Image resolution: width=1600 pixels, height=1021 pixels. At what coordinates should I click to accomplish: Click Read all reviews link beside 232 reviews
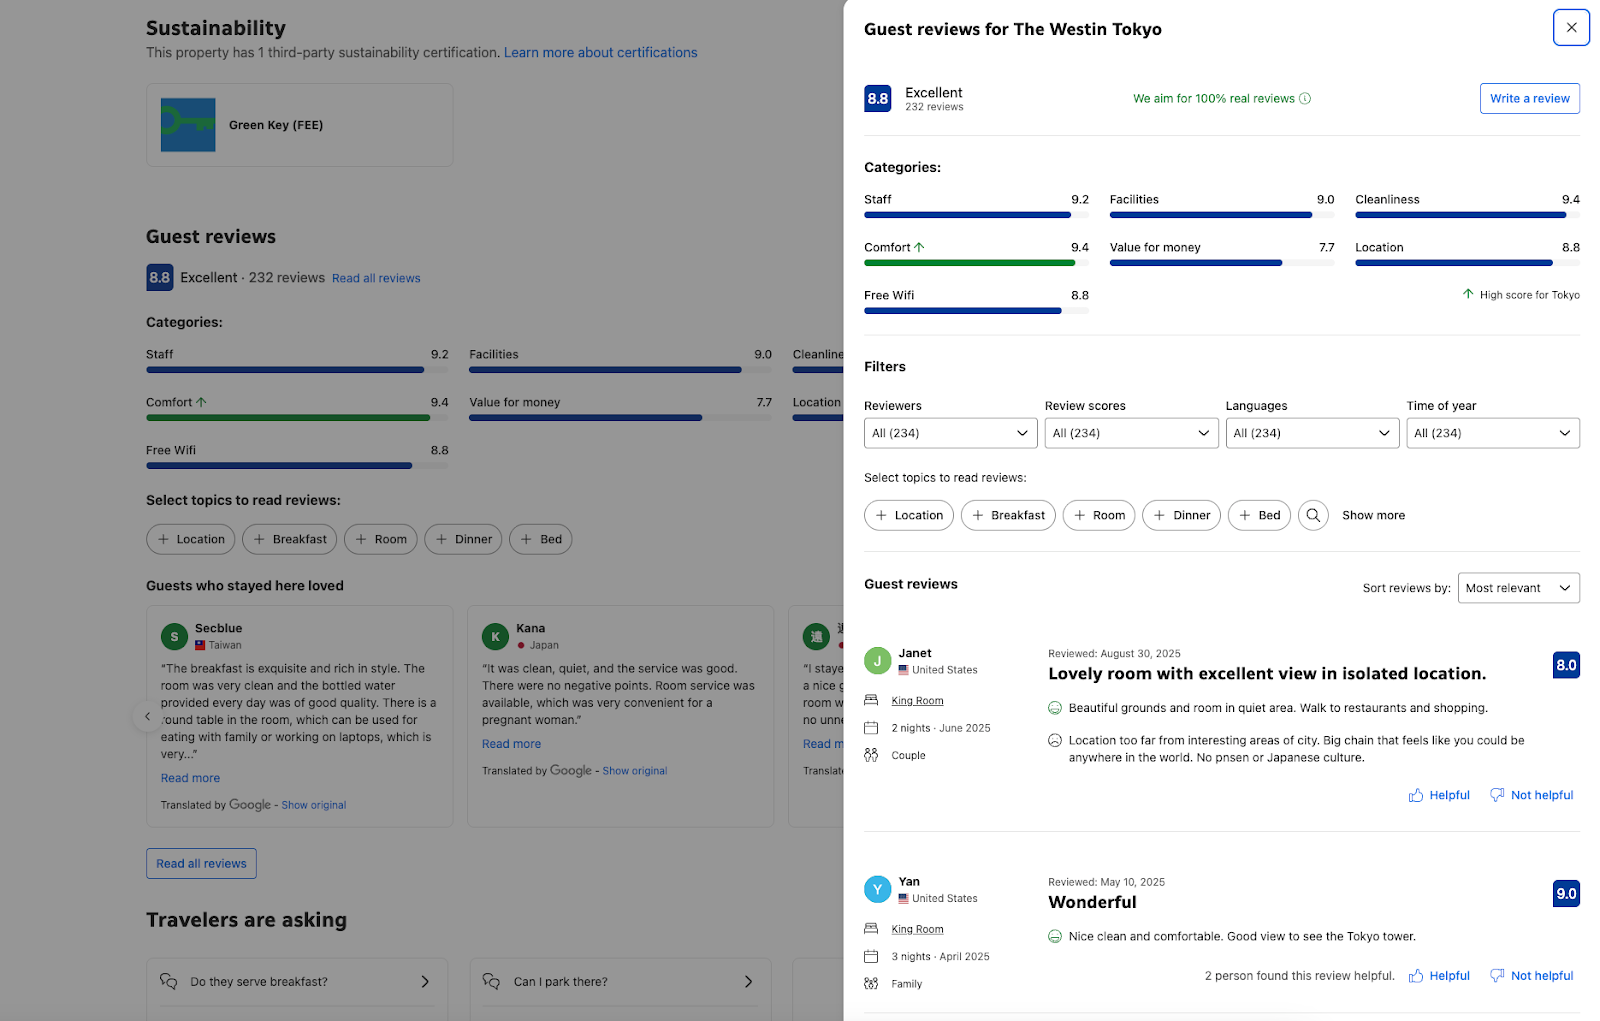(376, 278)
